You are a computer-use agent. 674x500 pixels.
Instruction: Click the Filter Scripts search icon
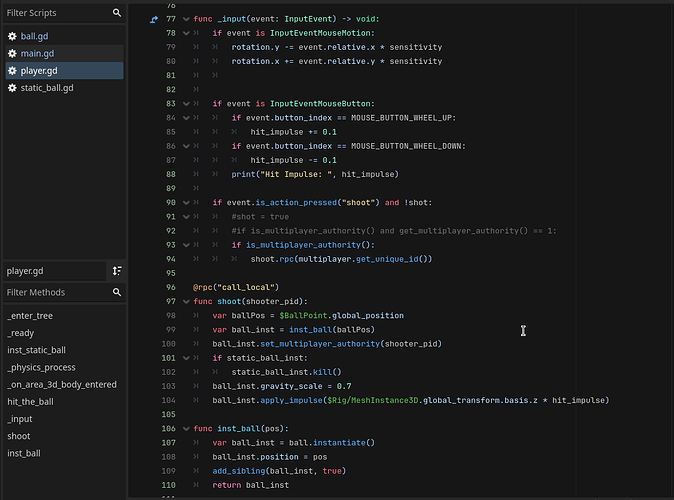(x=116, y=13)
